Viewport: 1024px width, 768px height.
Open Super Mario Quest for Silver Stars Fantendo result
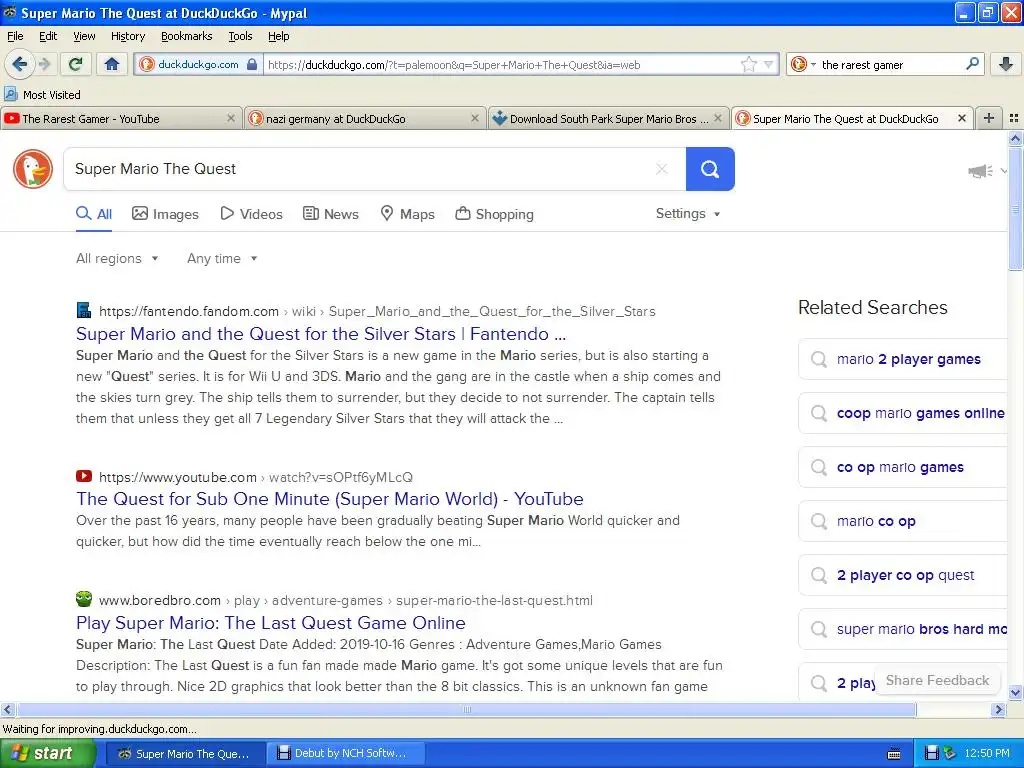[321, 334]
